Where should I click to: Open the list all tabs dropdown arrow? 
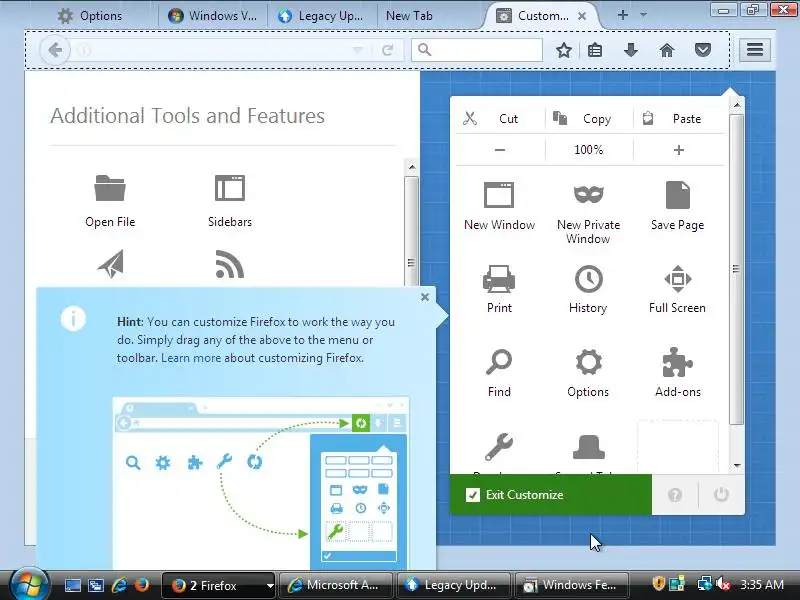tap(643, 15)
